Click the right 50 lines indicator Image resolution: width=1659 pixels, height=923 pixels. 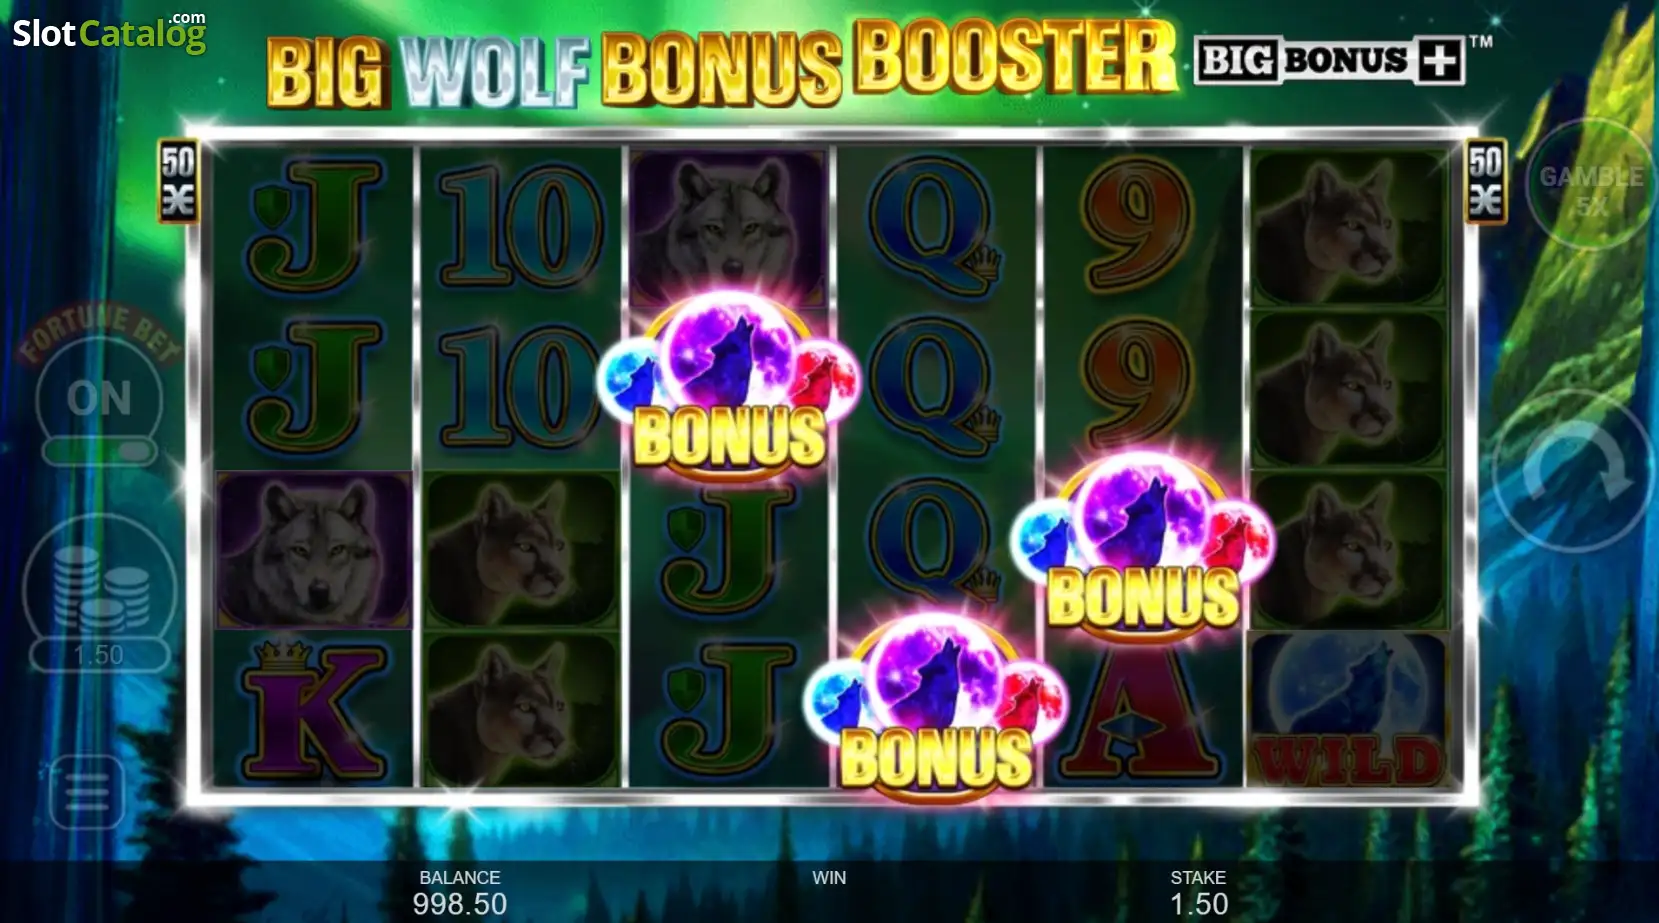click(x=1485, y=181)
